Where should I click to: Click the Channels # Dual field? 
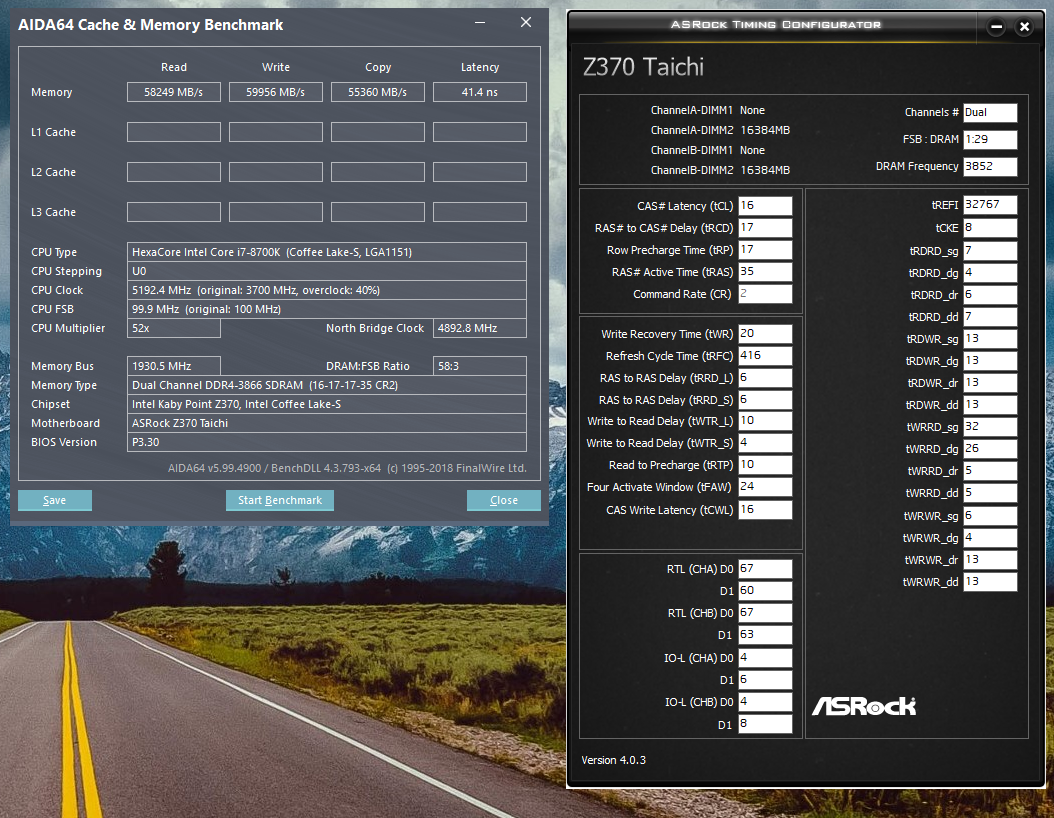pyautogui.click(x=990, y=112)
